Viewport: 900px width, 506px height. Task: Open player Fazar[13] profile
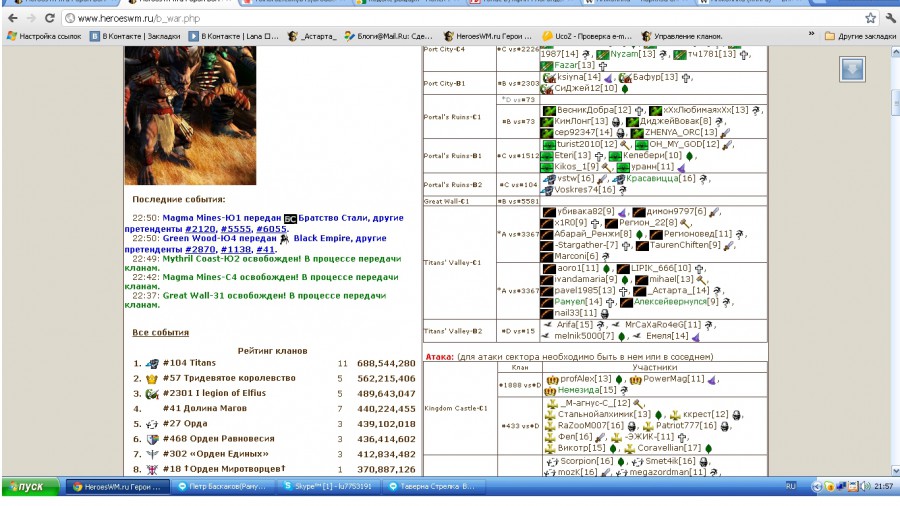tap(576, 65)
